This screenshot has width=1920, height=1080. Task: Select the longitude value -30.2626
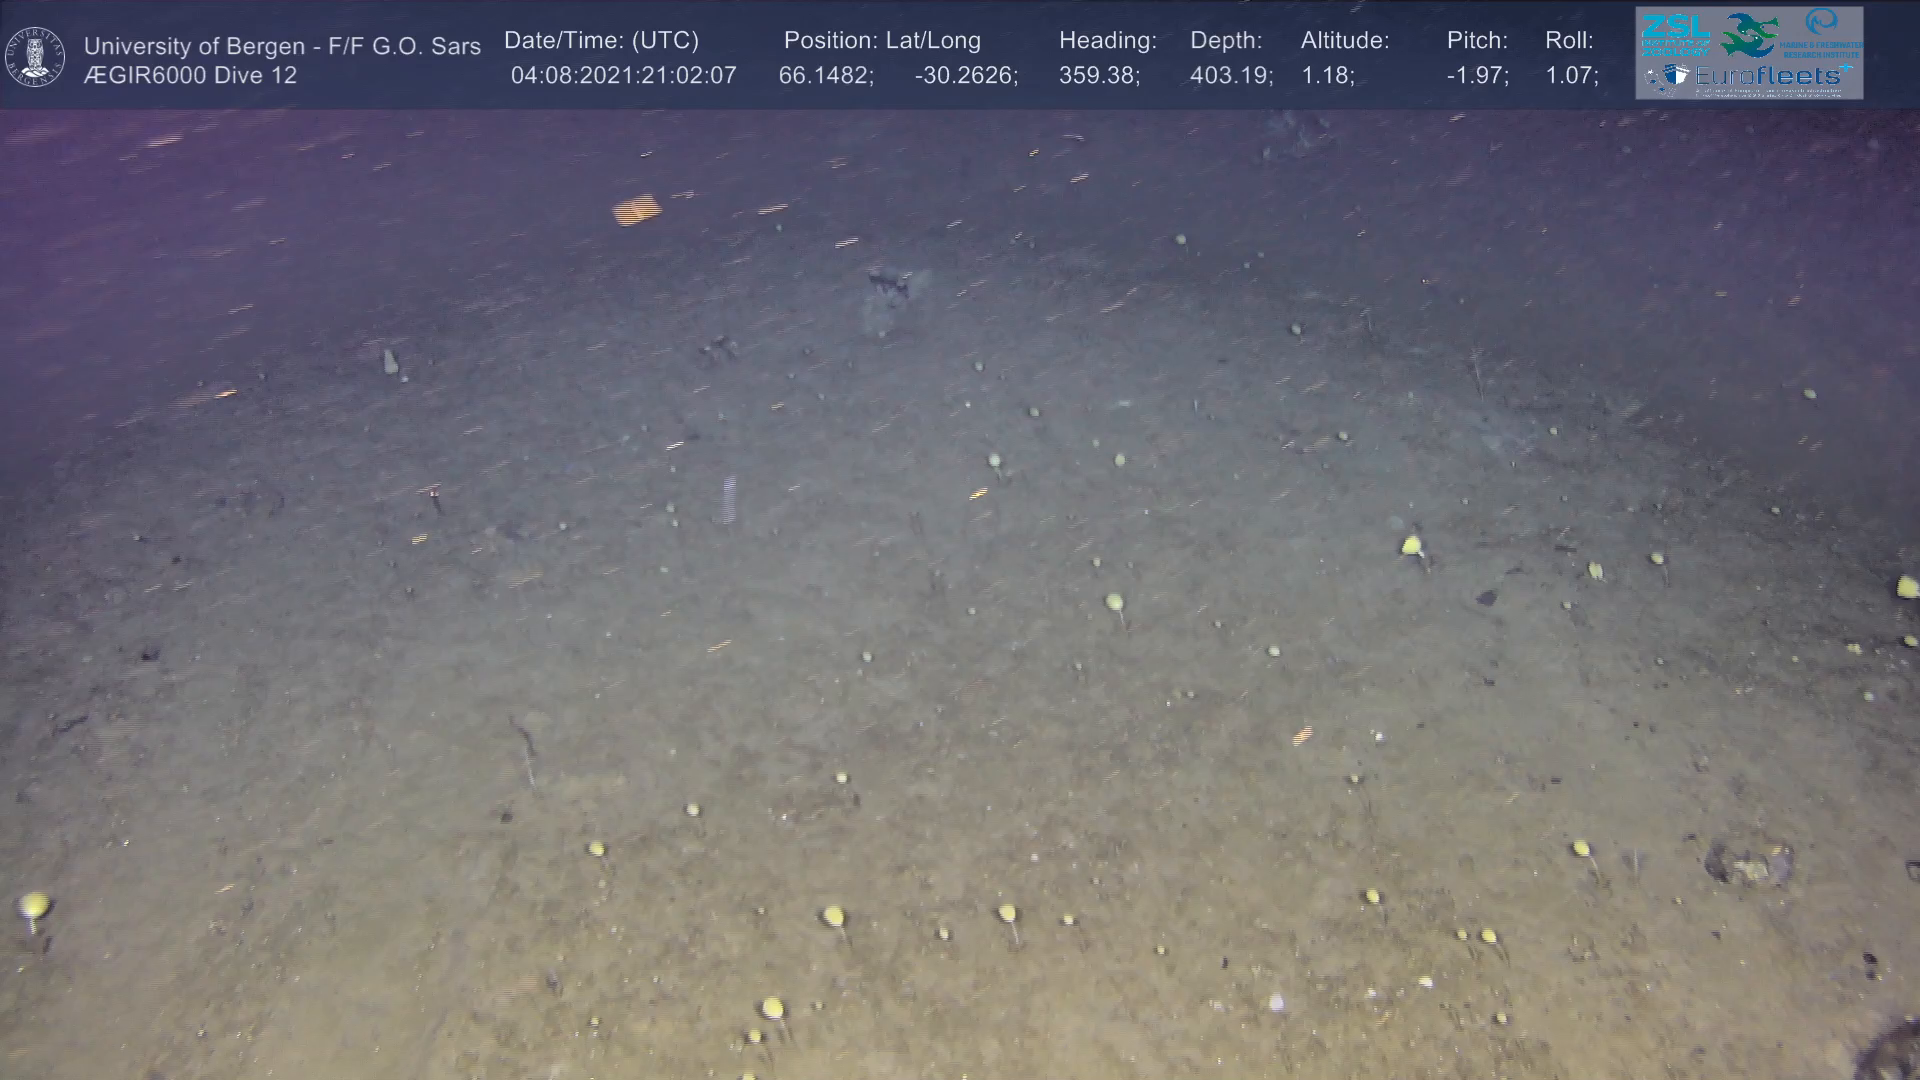965,76
